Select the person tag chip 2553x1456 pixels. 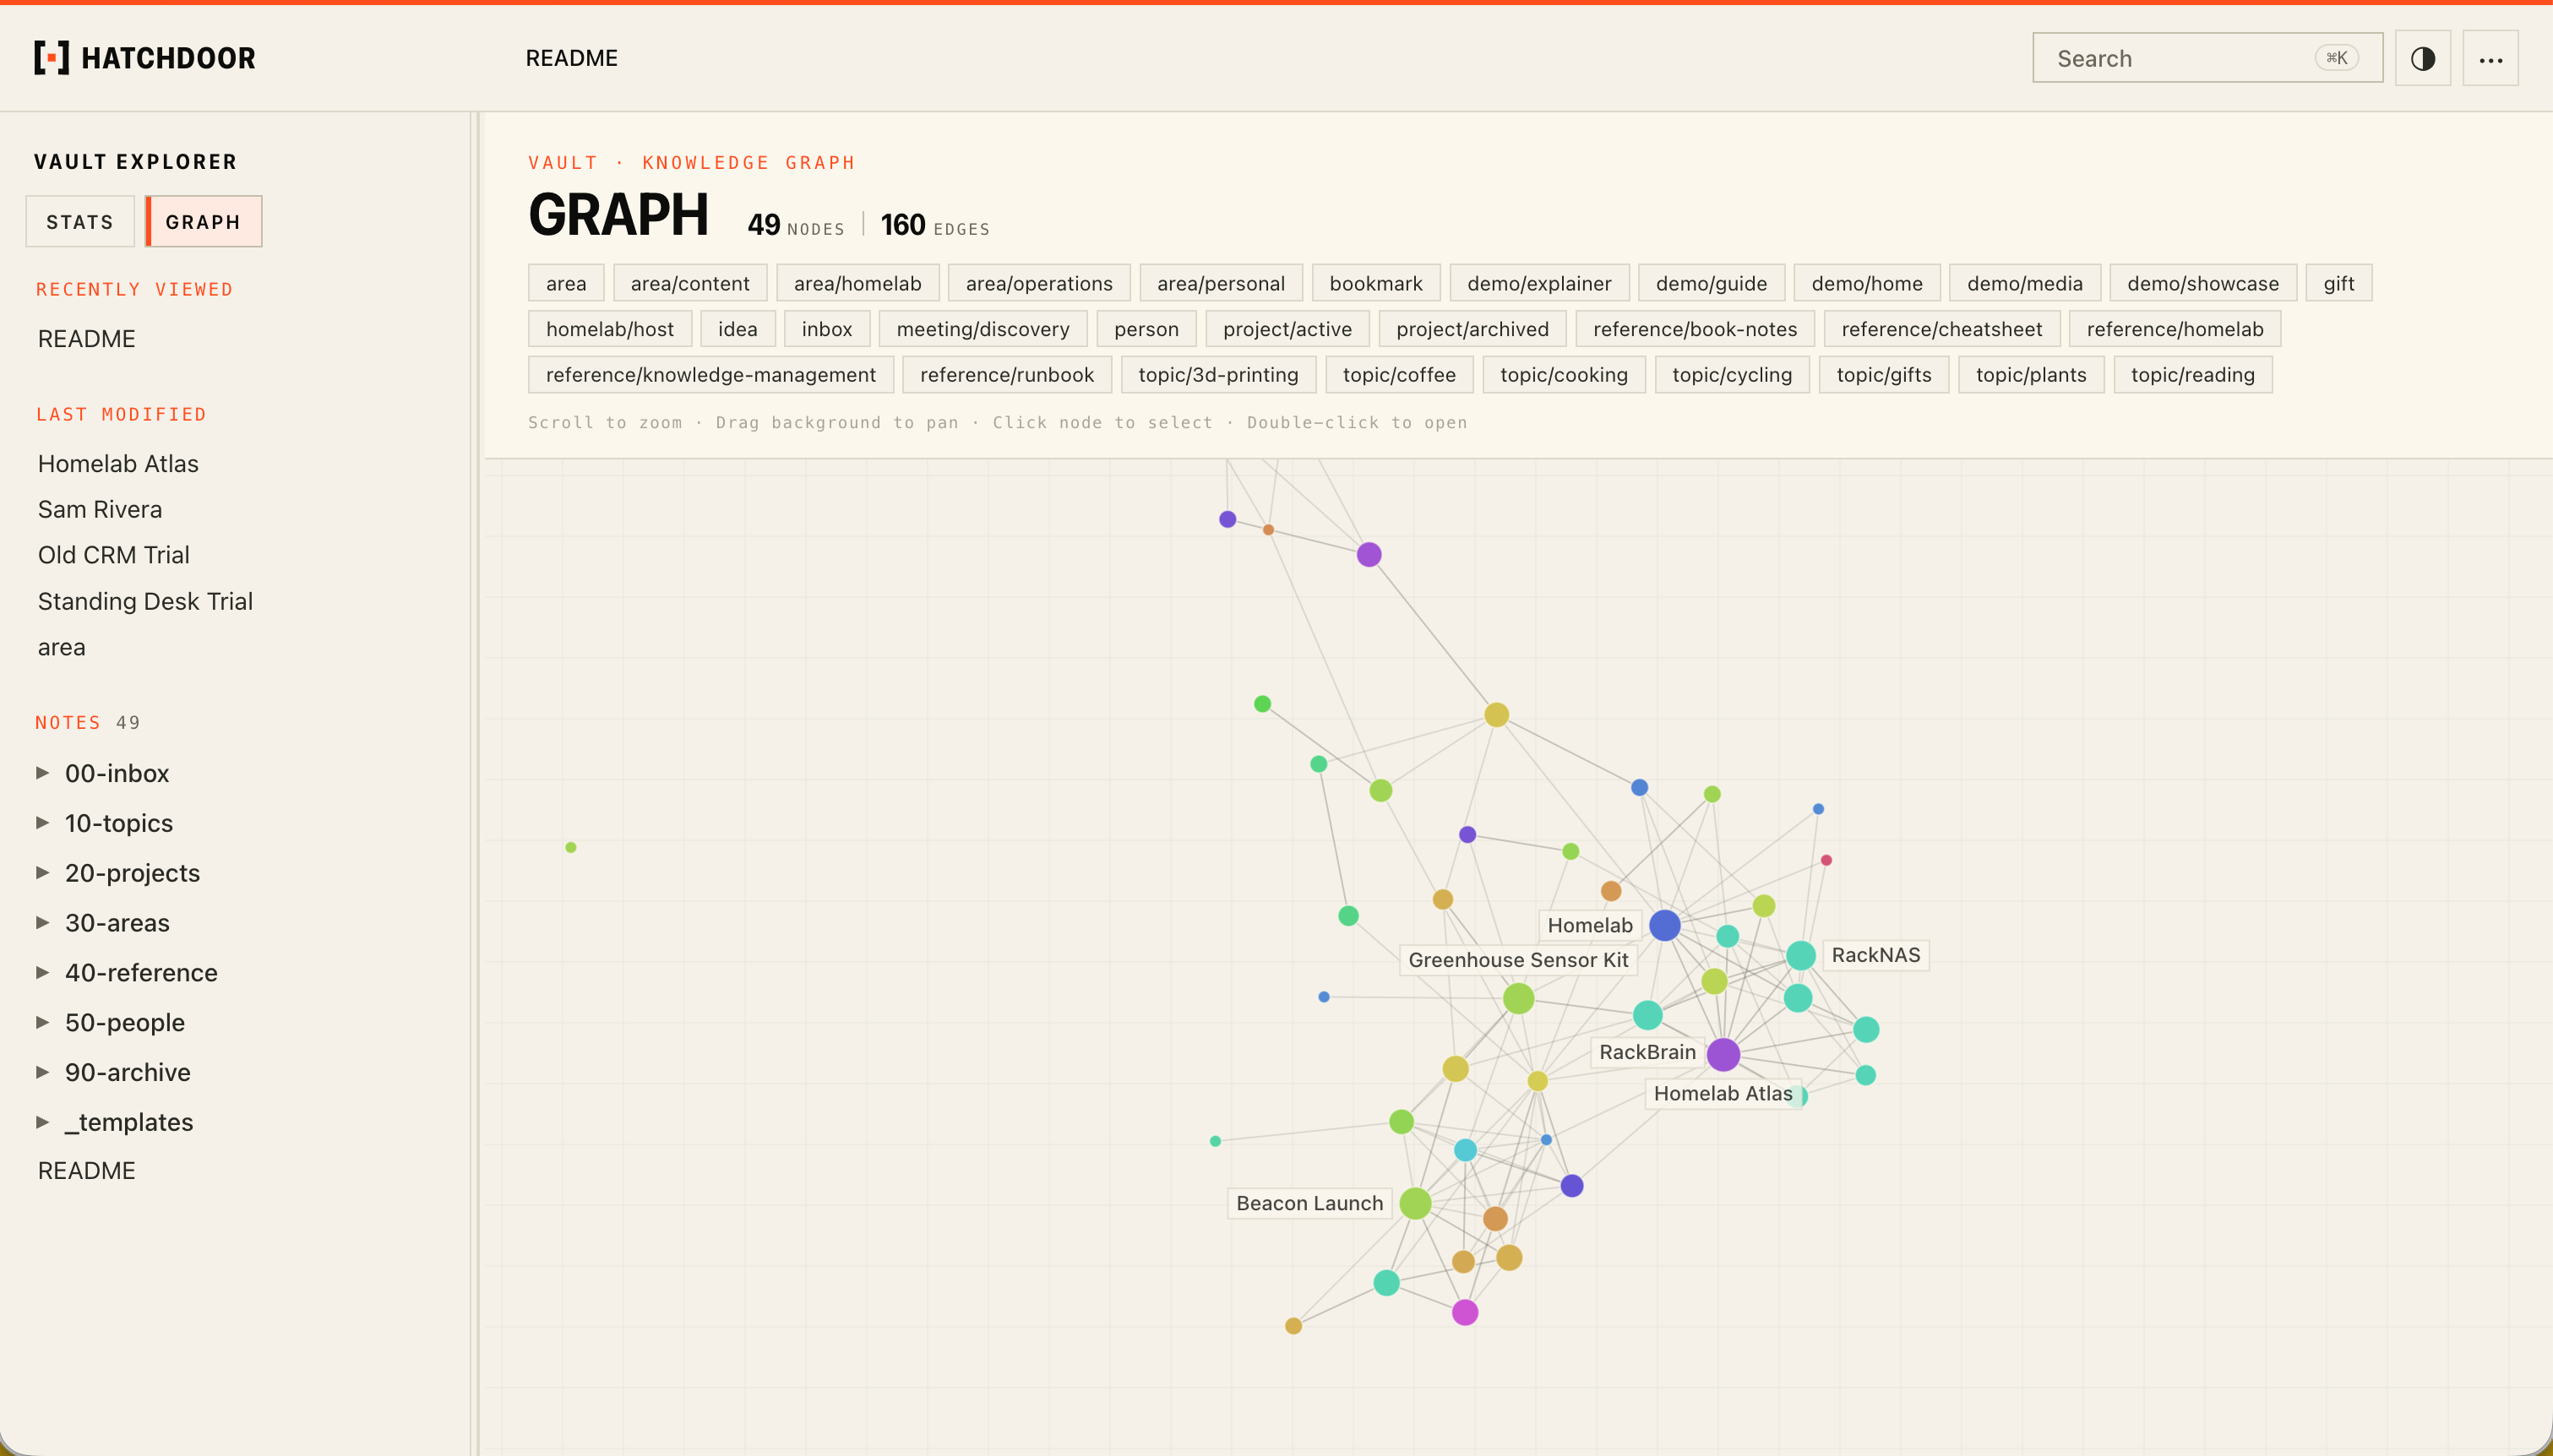click(1146, 329)
